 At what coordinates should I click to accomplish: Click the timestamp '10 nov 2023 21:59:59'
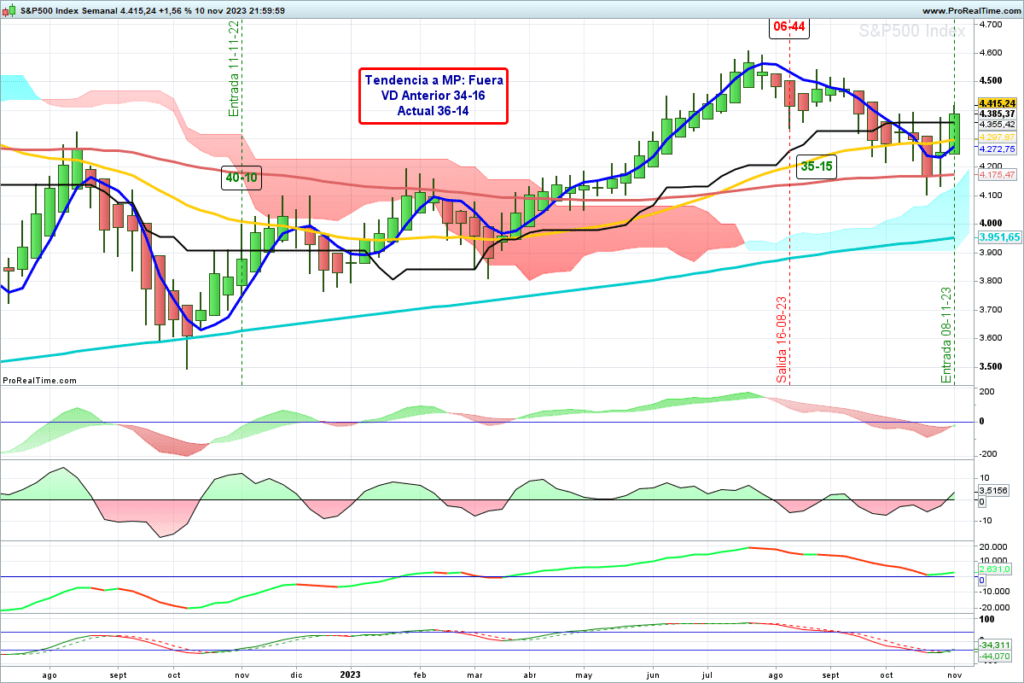coord(242,10)
